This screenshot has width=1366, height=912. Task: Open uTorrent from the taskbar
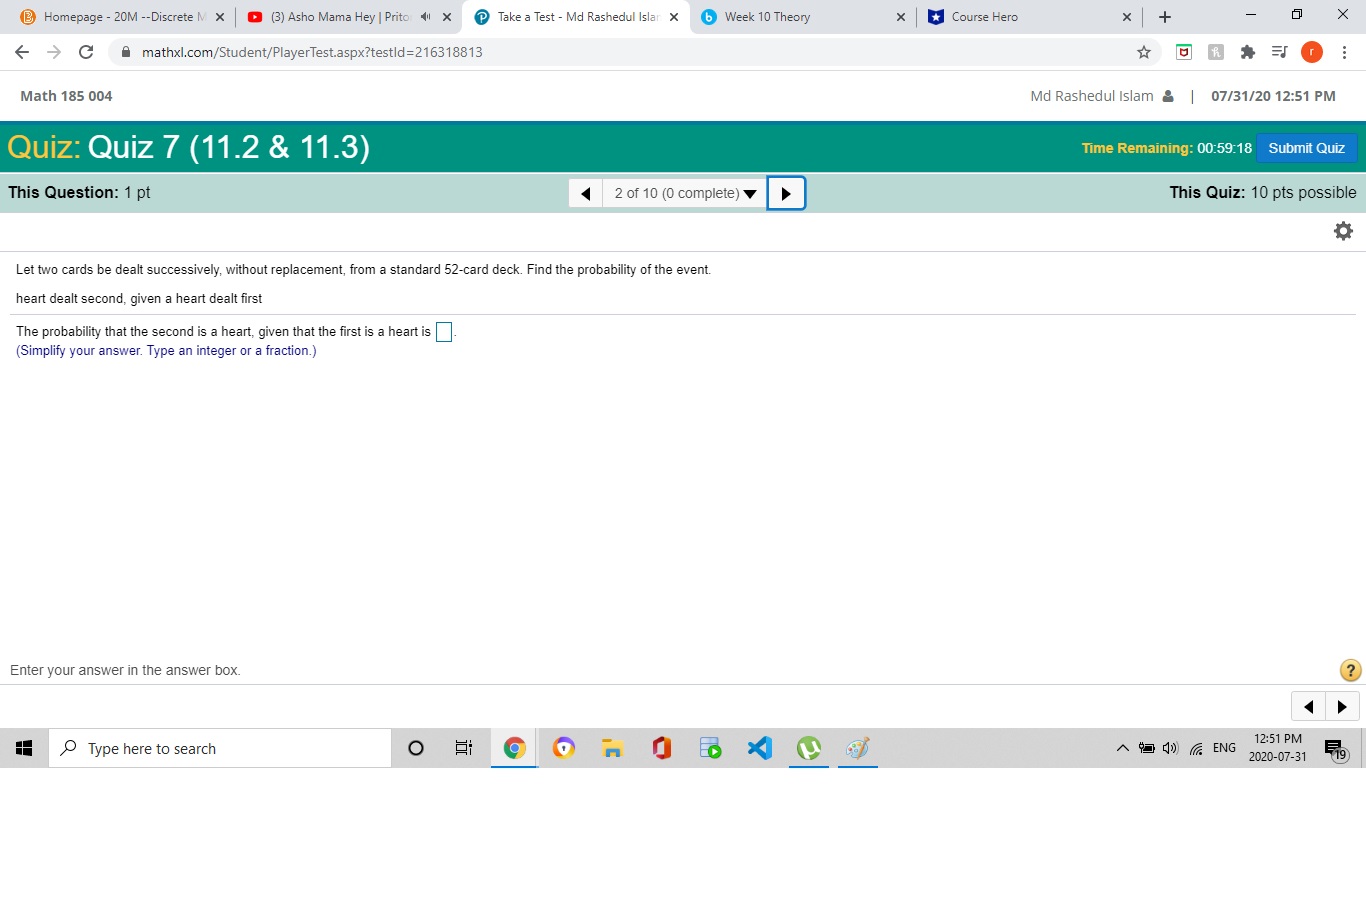(x=809, y=748)
